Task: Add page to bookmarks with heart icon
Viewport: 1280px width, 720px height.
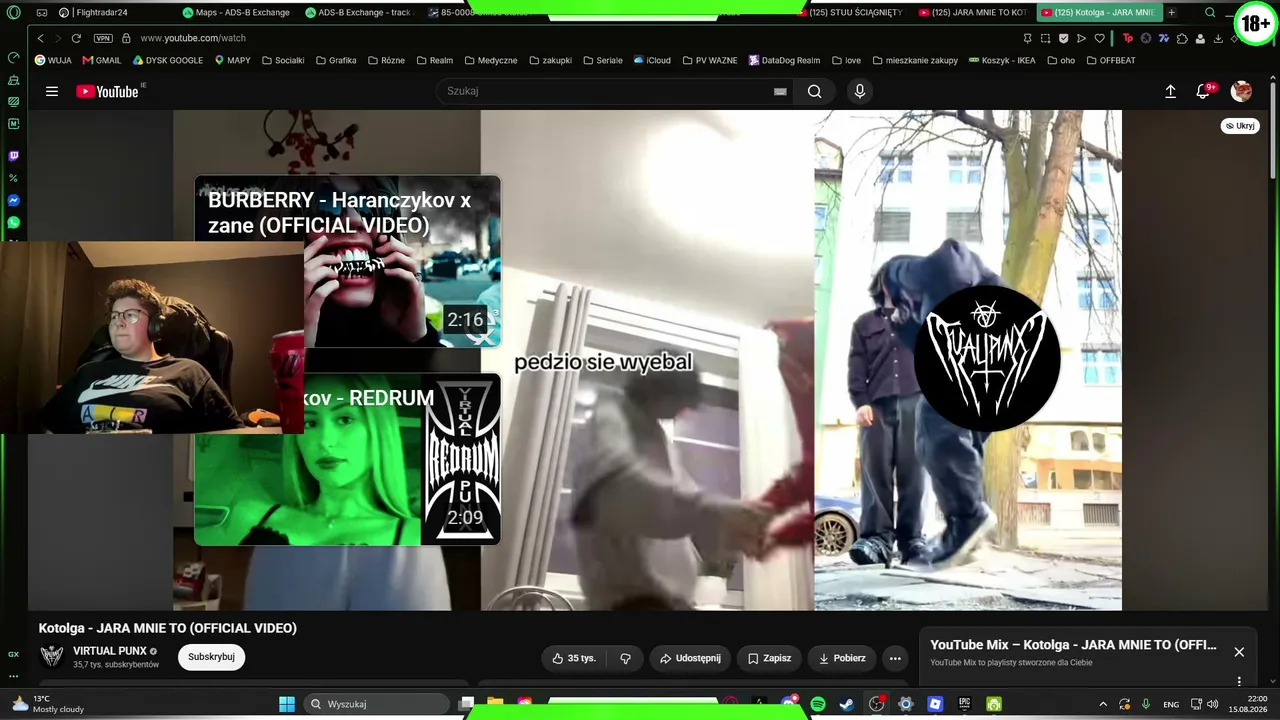Action: 1099,38
